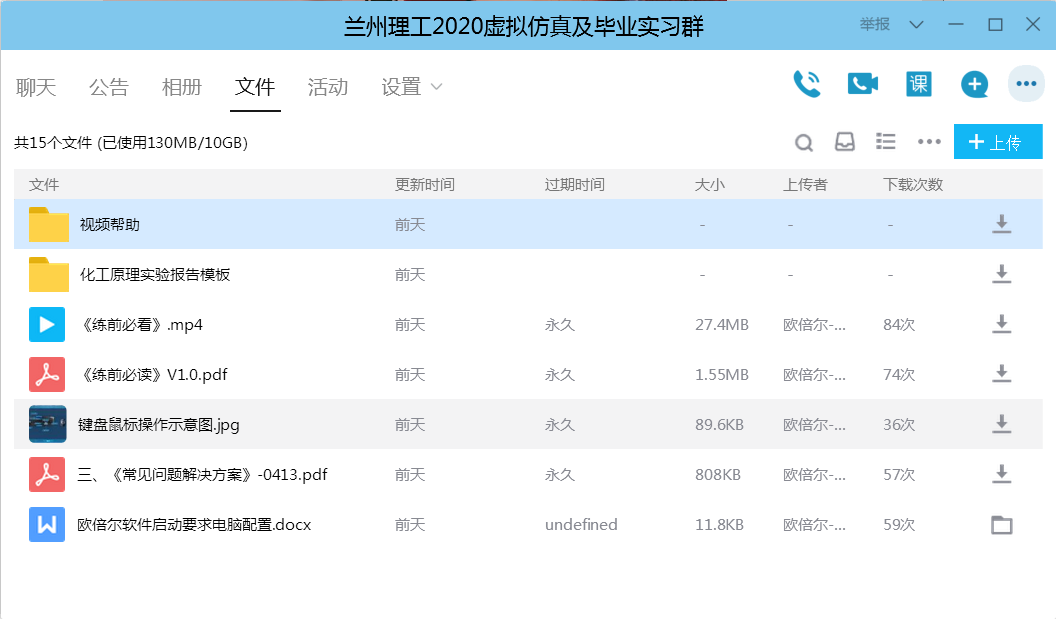The width and height of the screenshot is (1056, 619).
Task: Click the file search magnifier icon
Action: [x=804, y=143]
